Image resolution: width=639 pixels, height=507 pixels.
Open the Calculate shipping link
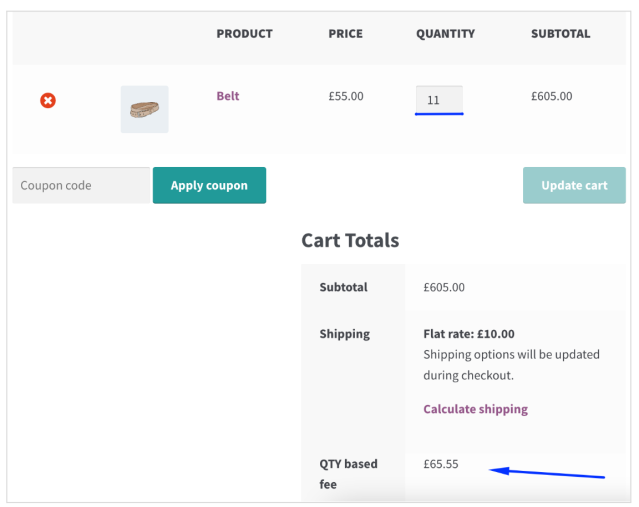(x=475, y=409)
